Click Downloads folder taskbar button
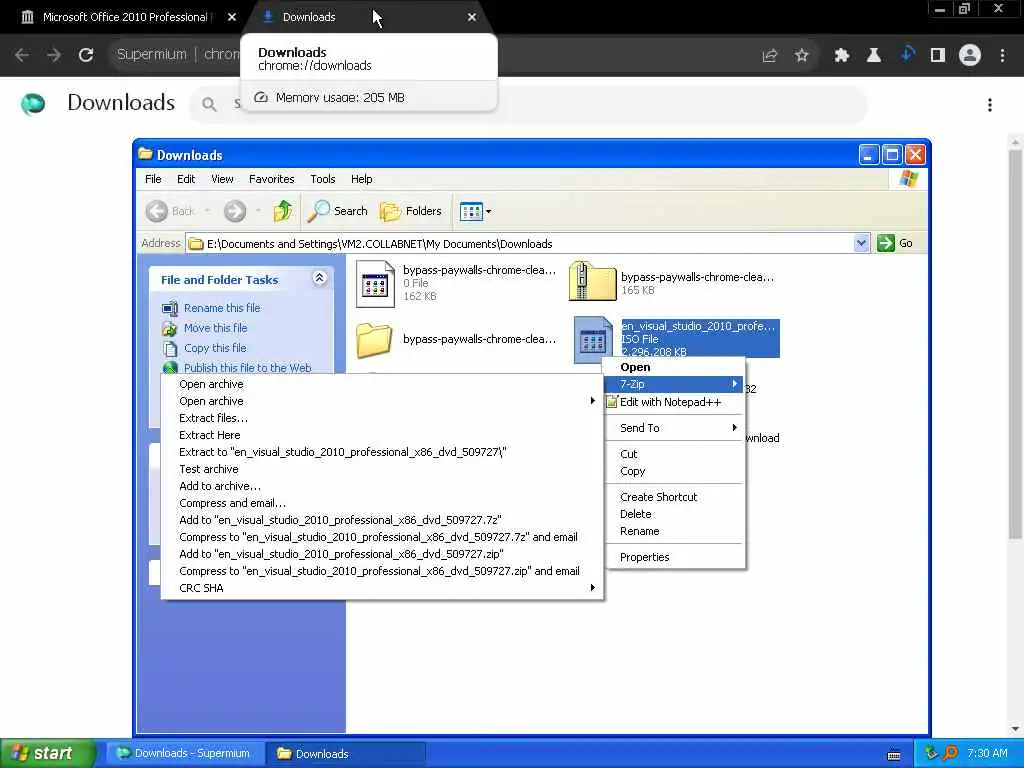 346,754
